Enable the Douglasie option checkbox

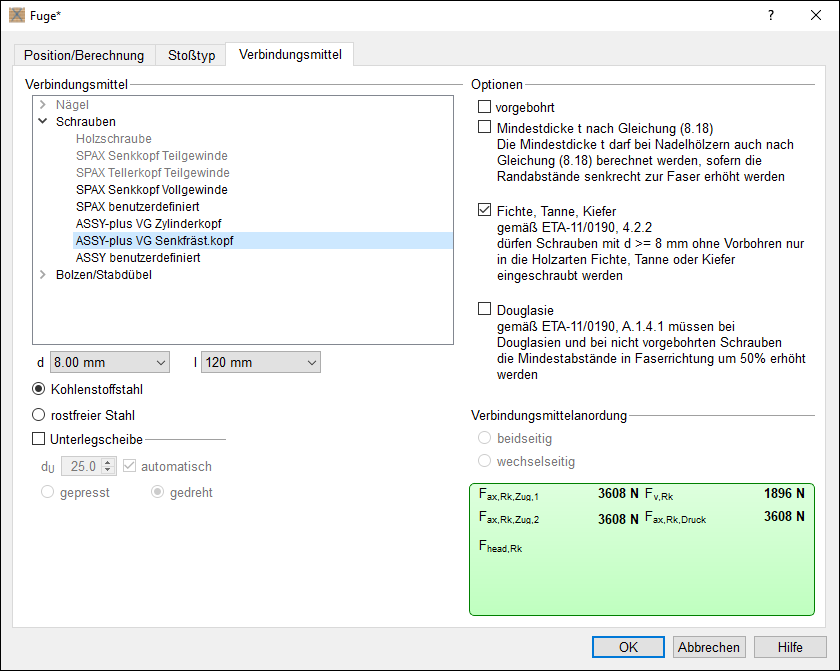pos(485,310)
